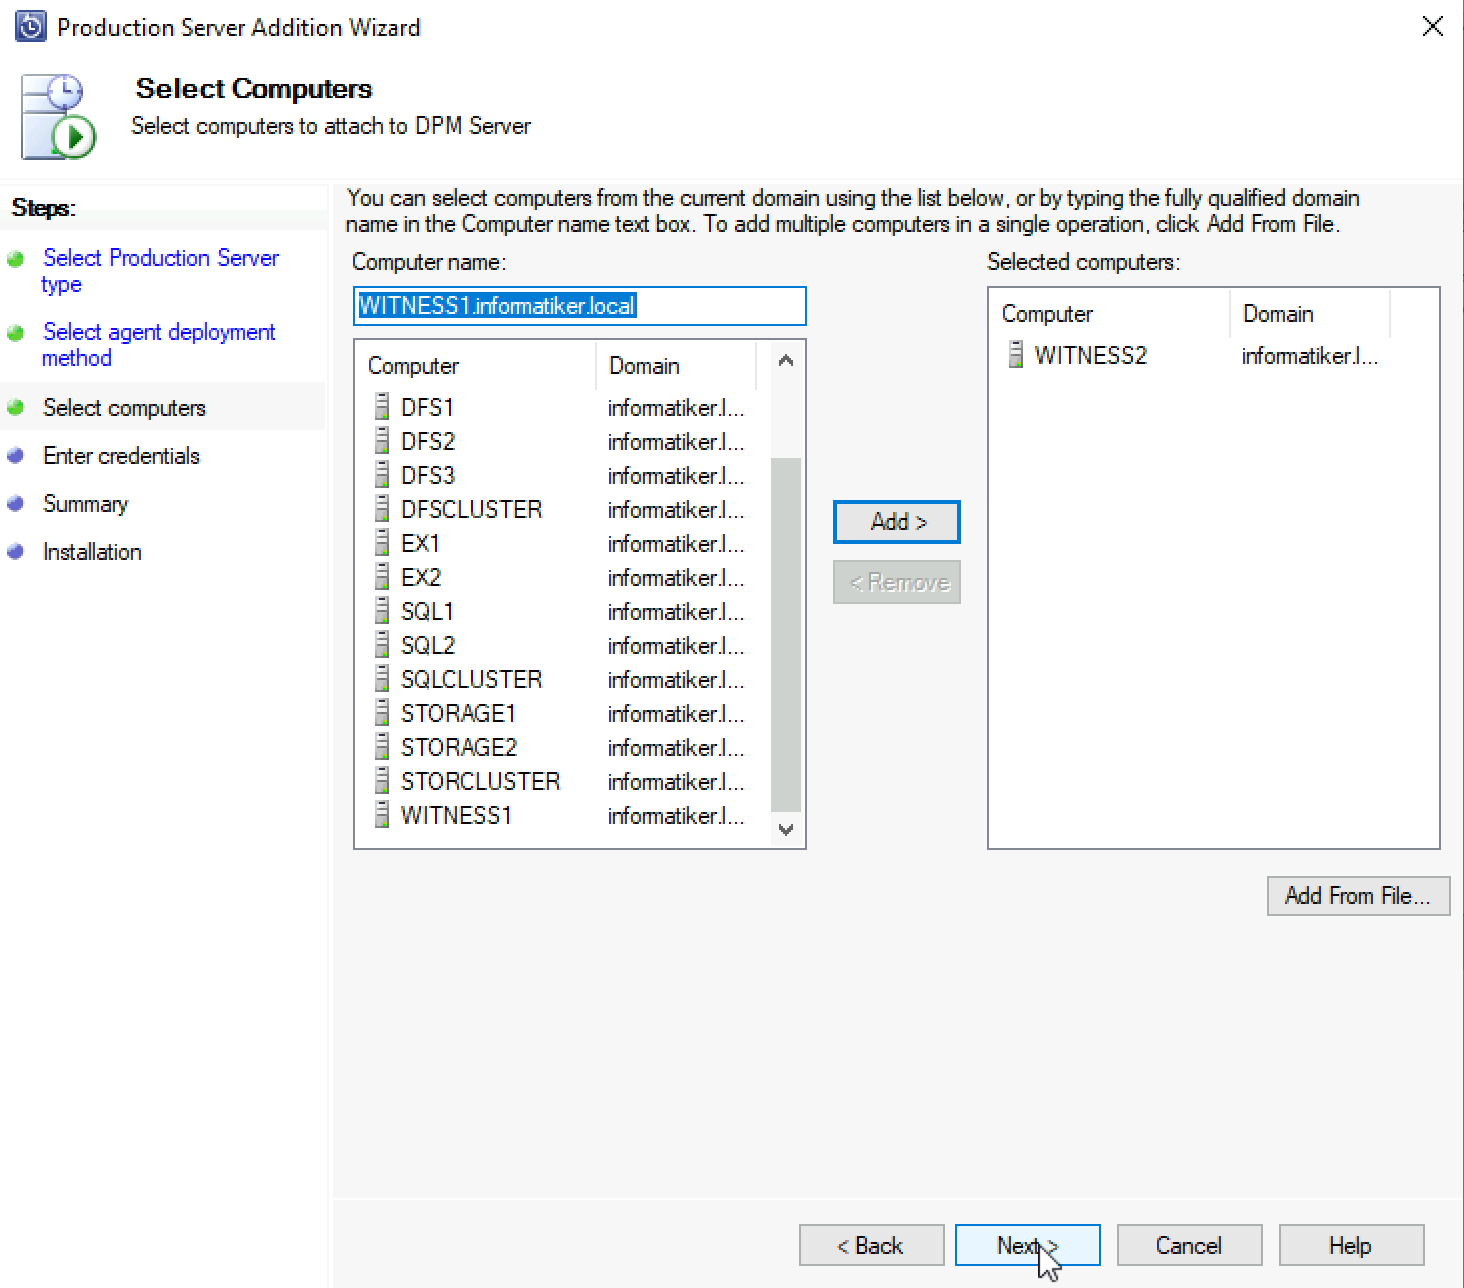The height and width of the screenshot is (1288, 1464).
Task: Select SQL1 in the computer list
Action: pyautogui.click(x=427, y=611)
